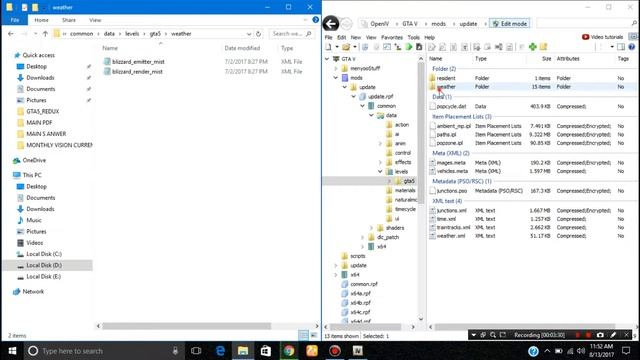
Task: Sort by Size column header in OpenIV
Action: [547, 59]
